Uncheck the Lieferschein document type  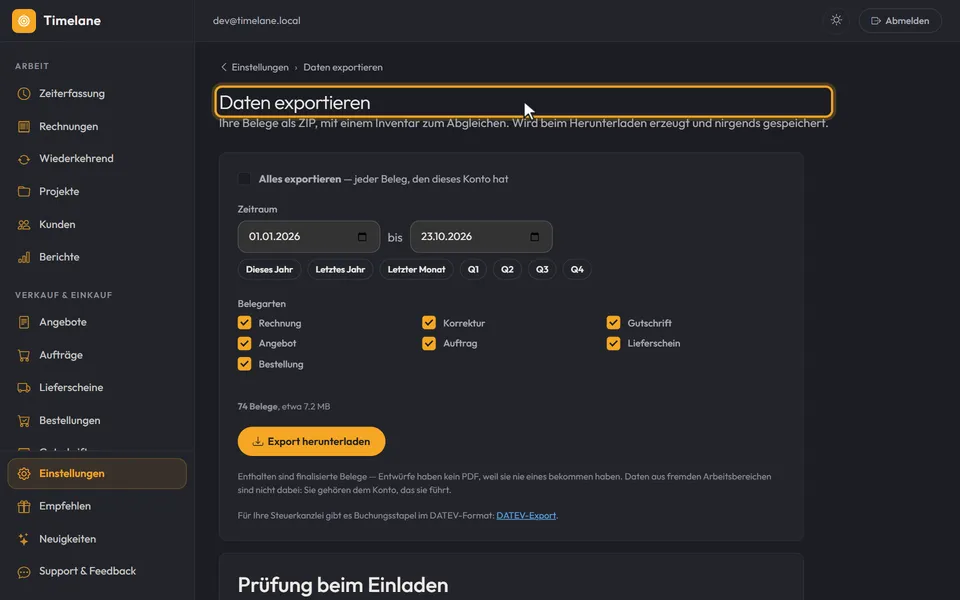click(x=613, y=343)
